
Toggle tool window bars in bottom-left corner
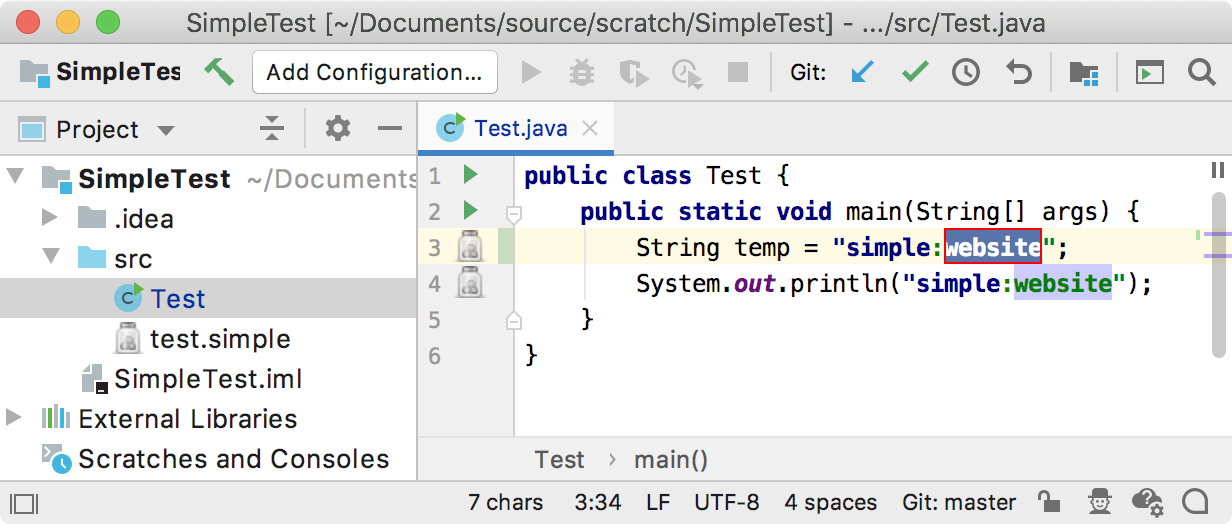25,502
